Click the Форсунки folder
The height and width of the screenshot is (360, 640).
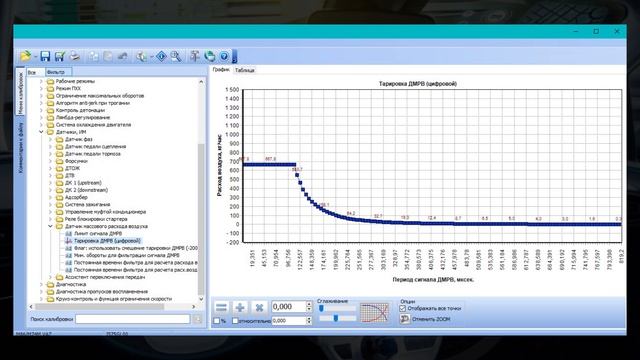76,161
